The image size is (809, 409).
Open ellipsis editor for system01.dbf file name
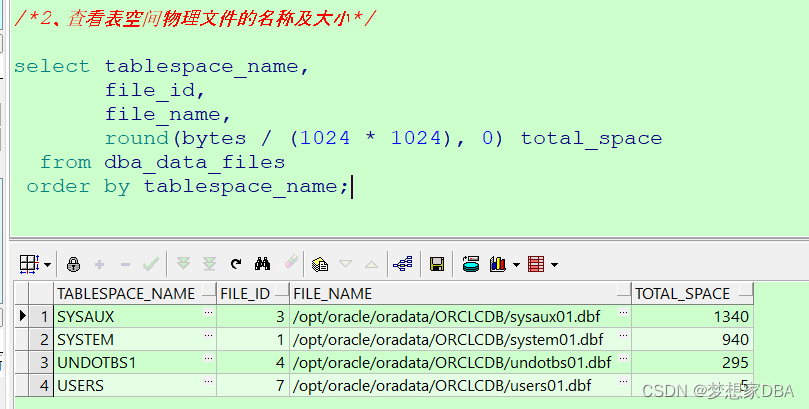click(x=623, y=335)
